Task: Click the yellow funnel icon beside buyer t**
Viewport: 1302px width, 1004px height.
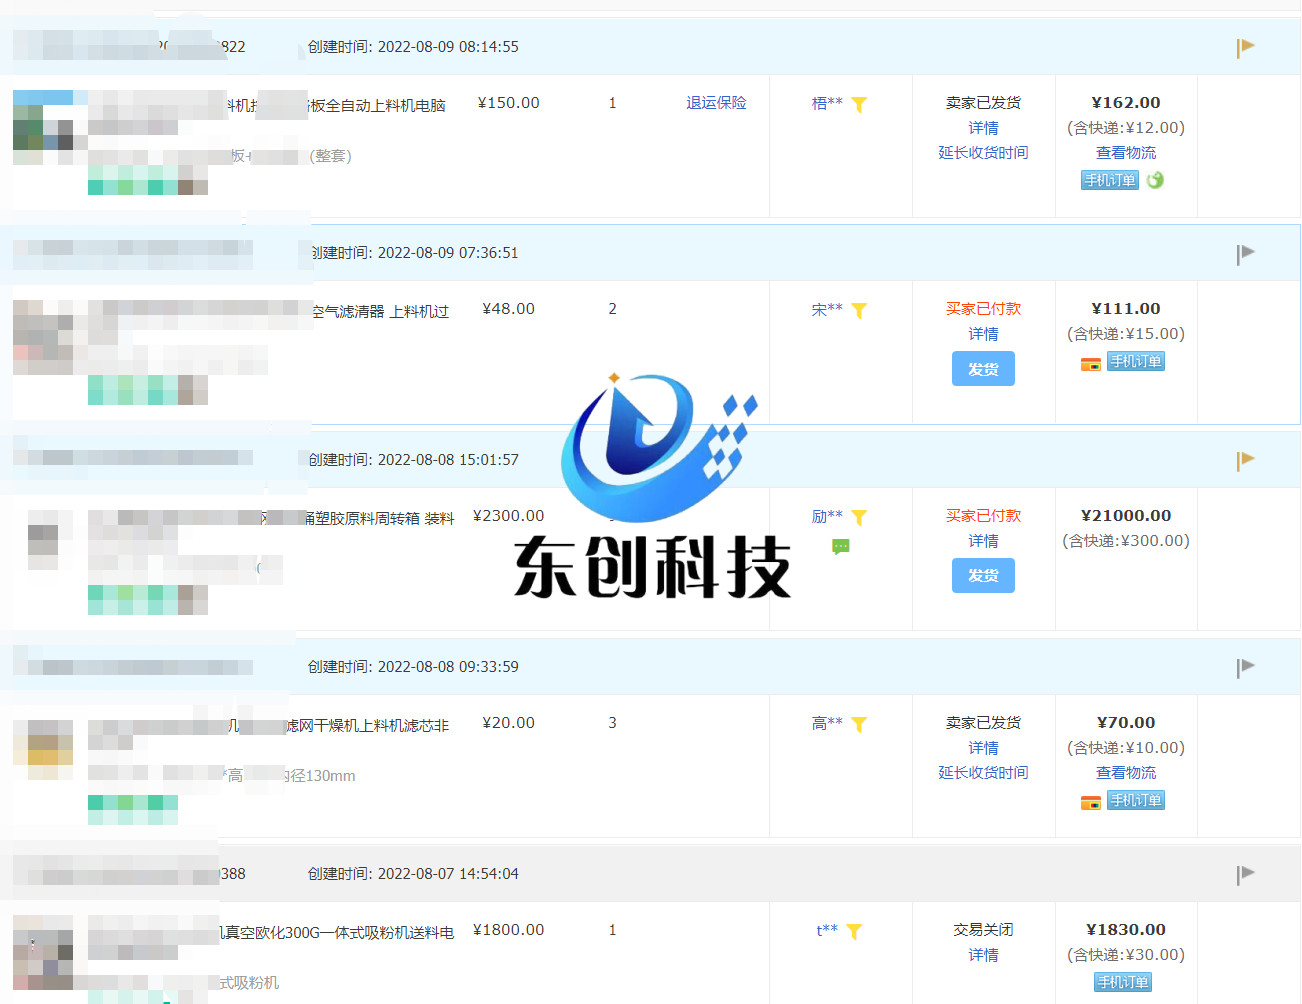Action: click(854, 931)
